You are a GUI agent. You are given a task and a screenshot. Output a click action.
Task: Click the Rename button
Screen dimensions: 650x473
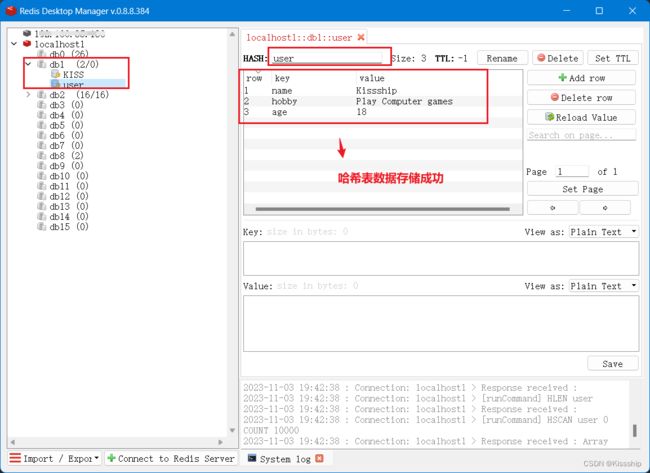(502, 58)
